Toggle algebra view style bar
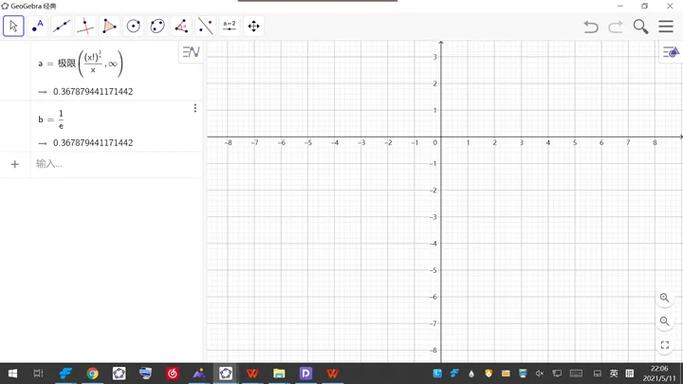The image size is (683, 384). 191,52
